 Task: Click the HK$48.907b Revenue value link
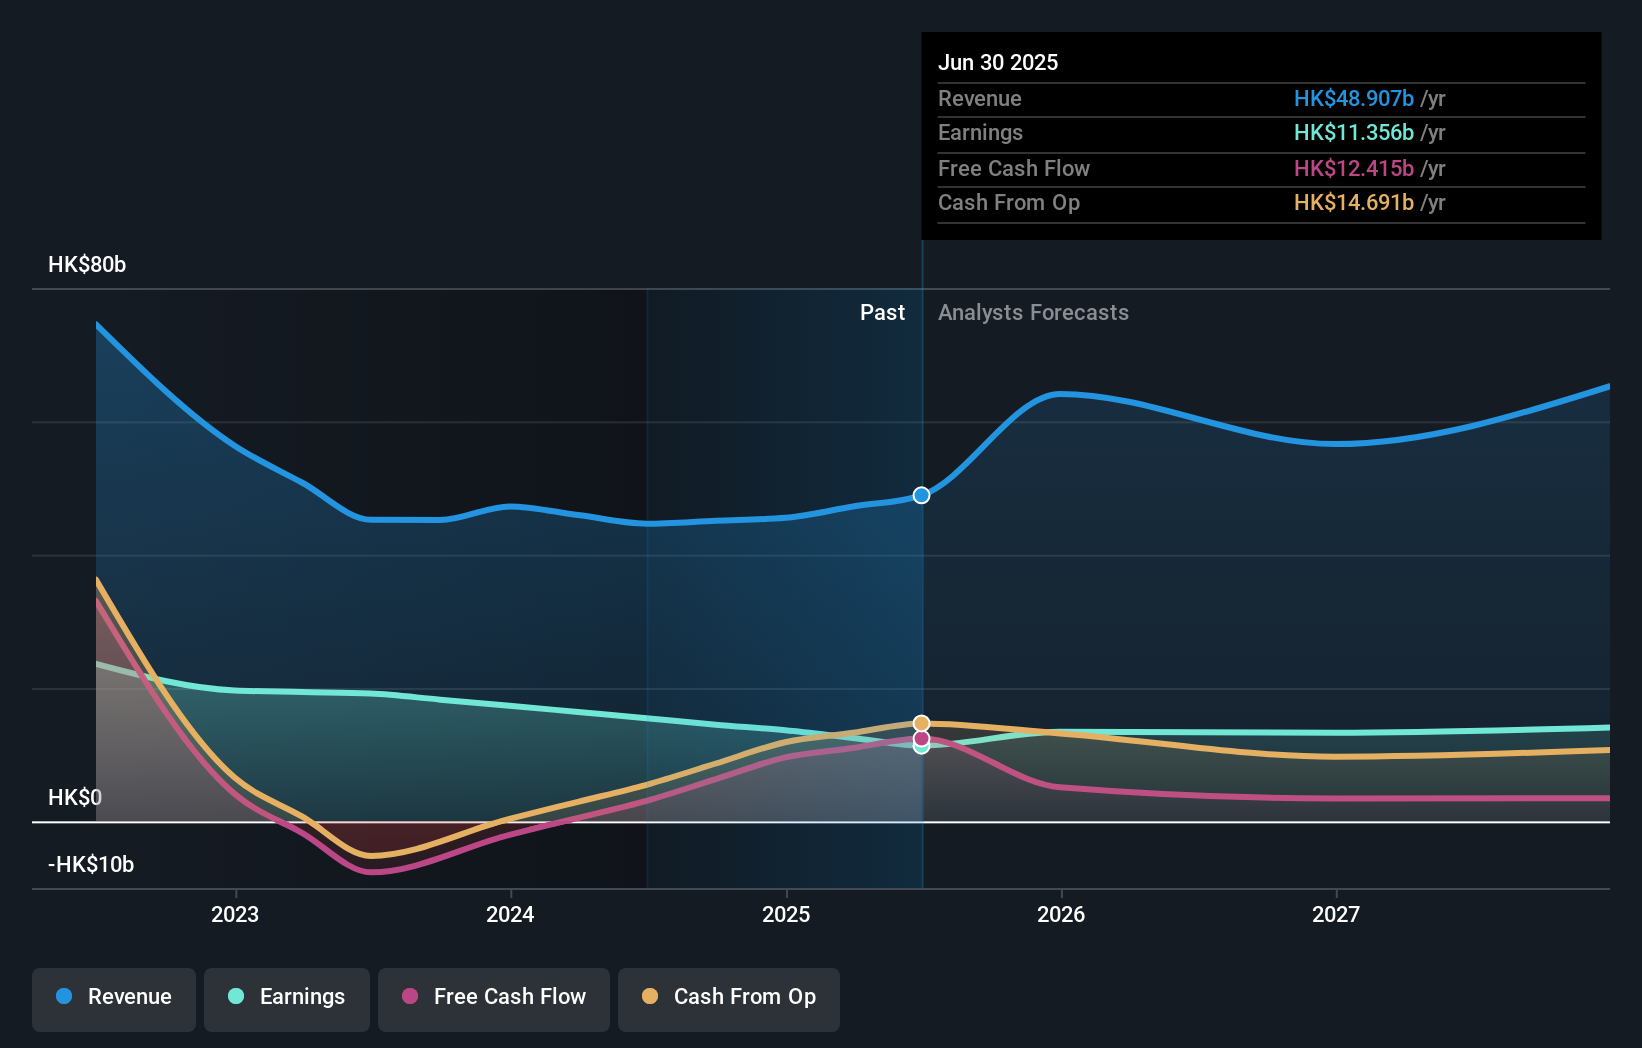coord(1353,99)
